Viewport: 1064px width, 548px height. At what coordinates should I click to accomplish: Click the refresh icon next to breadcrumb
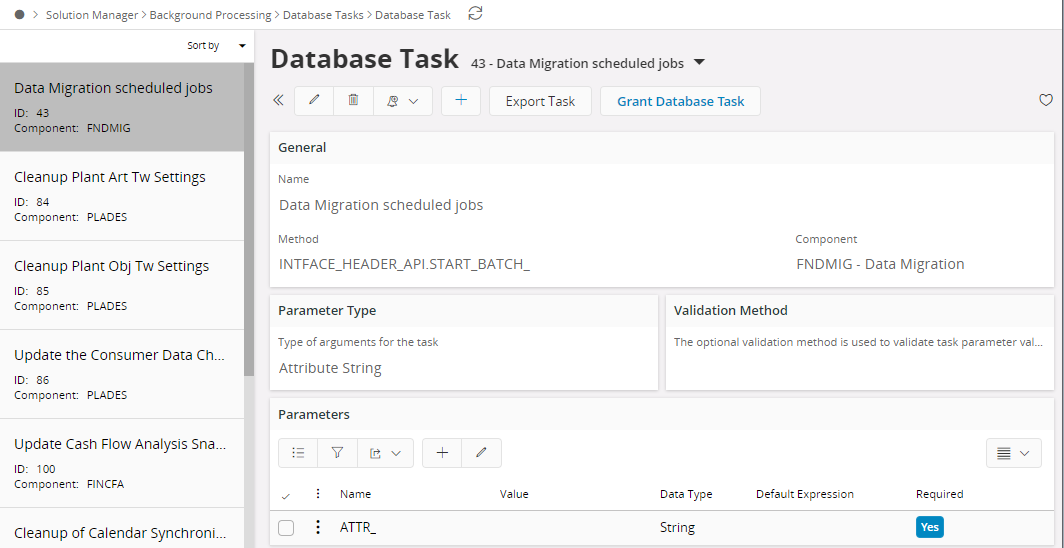pyautogui.click(x=475, y=14)
